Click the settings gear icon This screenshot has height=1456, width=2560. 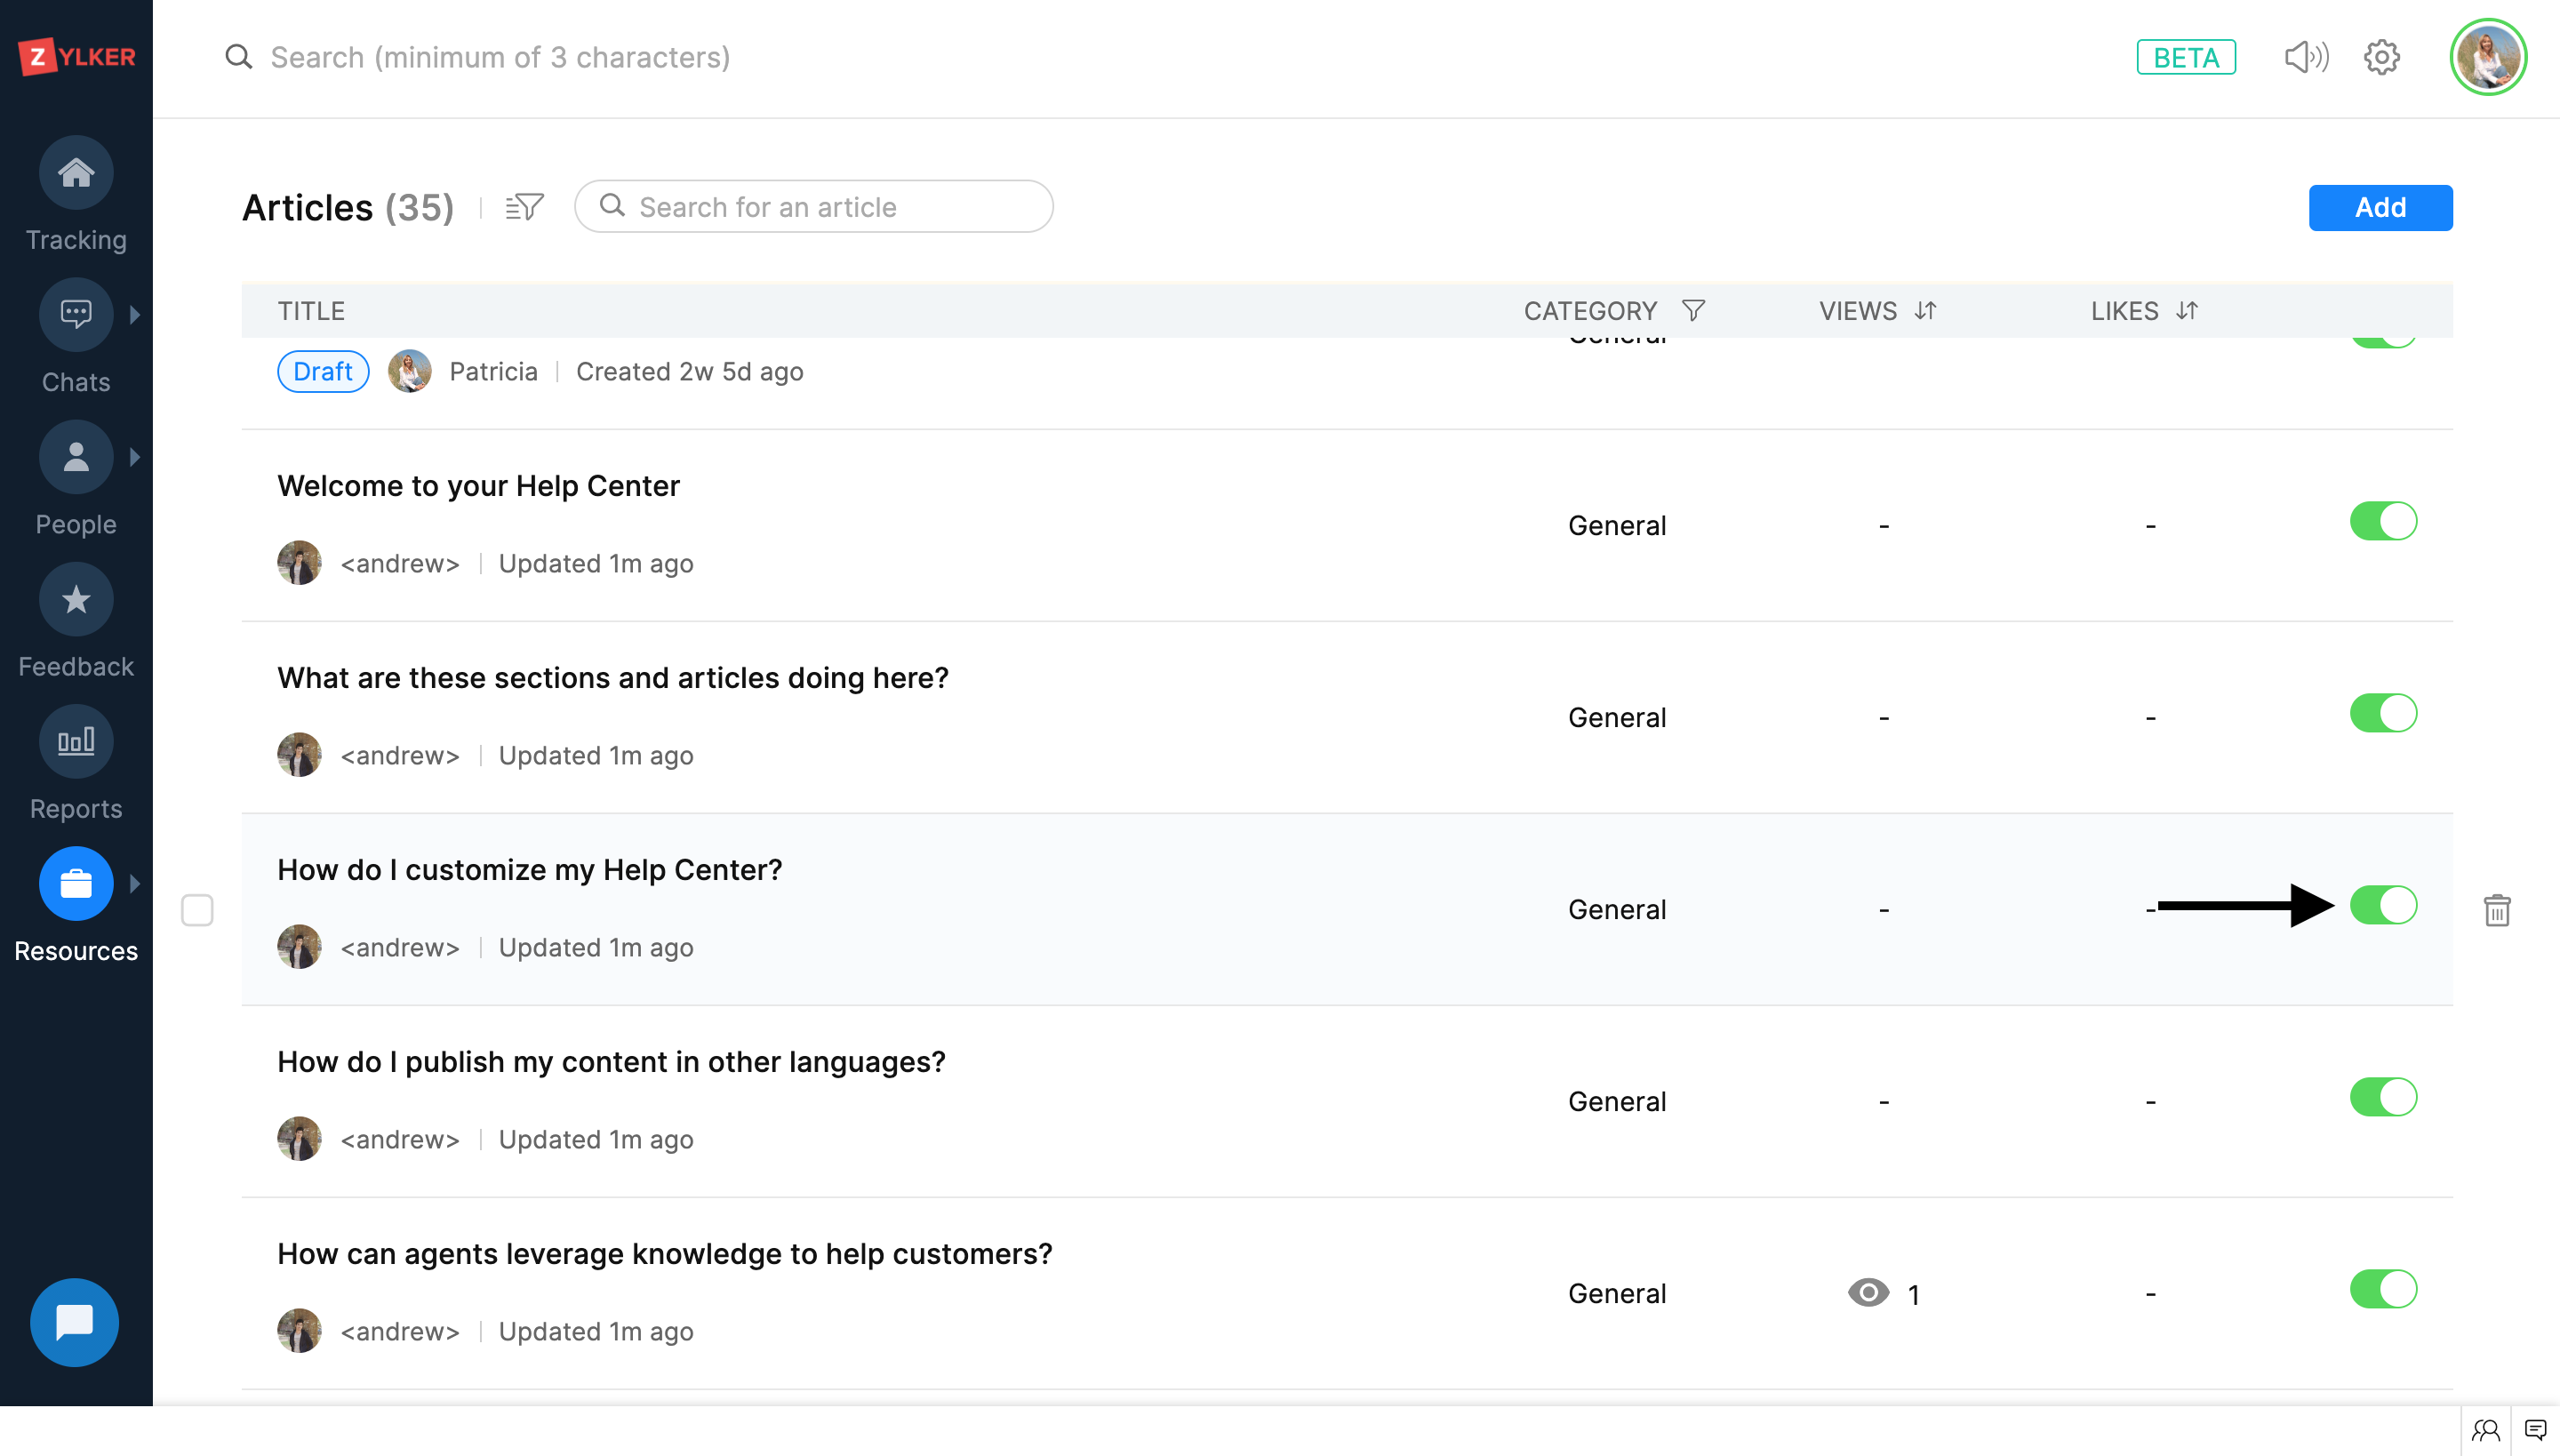pos(2381,57)
